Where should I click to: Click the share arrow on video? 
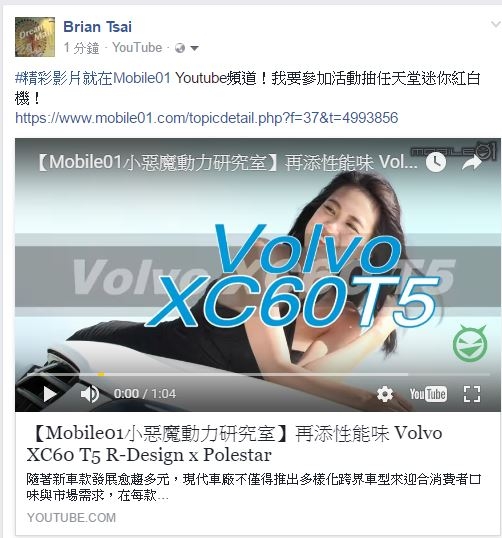pos(472,162)
